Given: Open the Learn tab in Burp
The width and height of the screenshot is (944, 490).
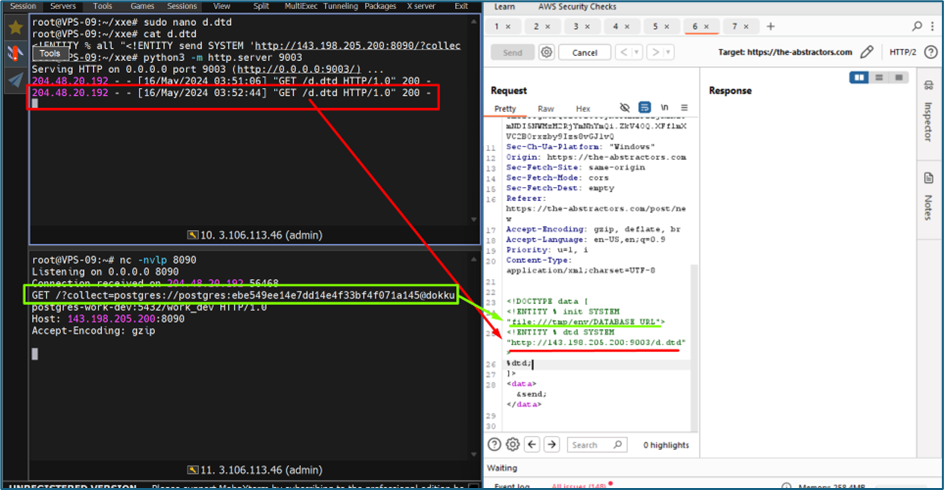Looking at the screenshot, I should tap(505, 7).
